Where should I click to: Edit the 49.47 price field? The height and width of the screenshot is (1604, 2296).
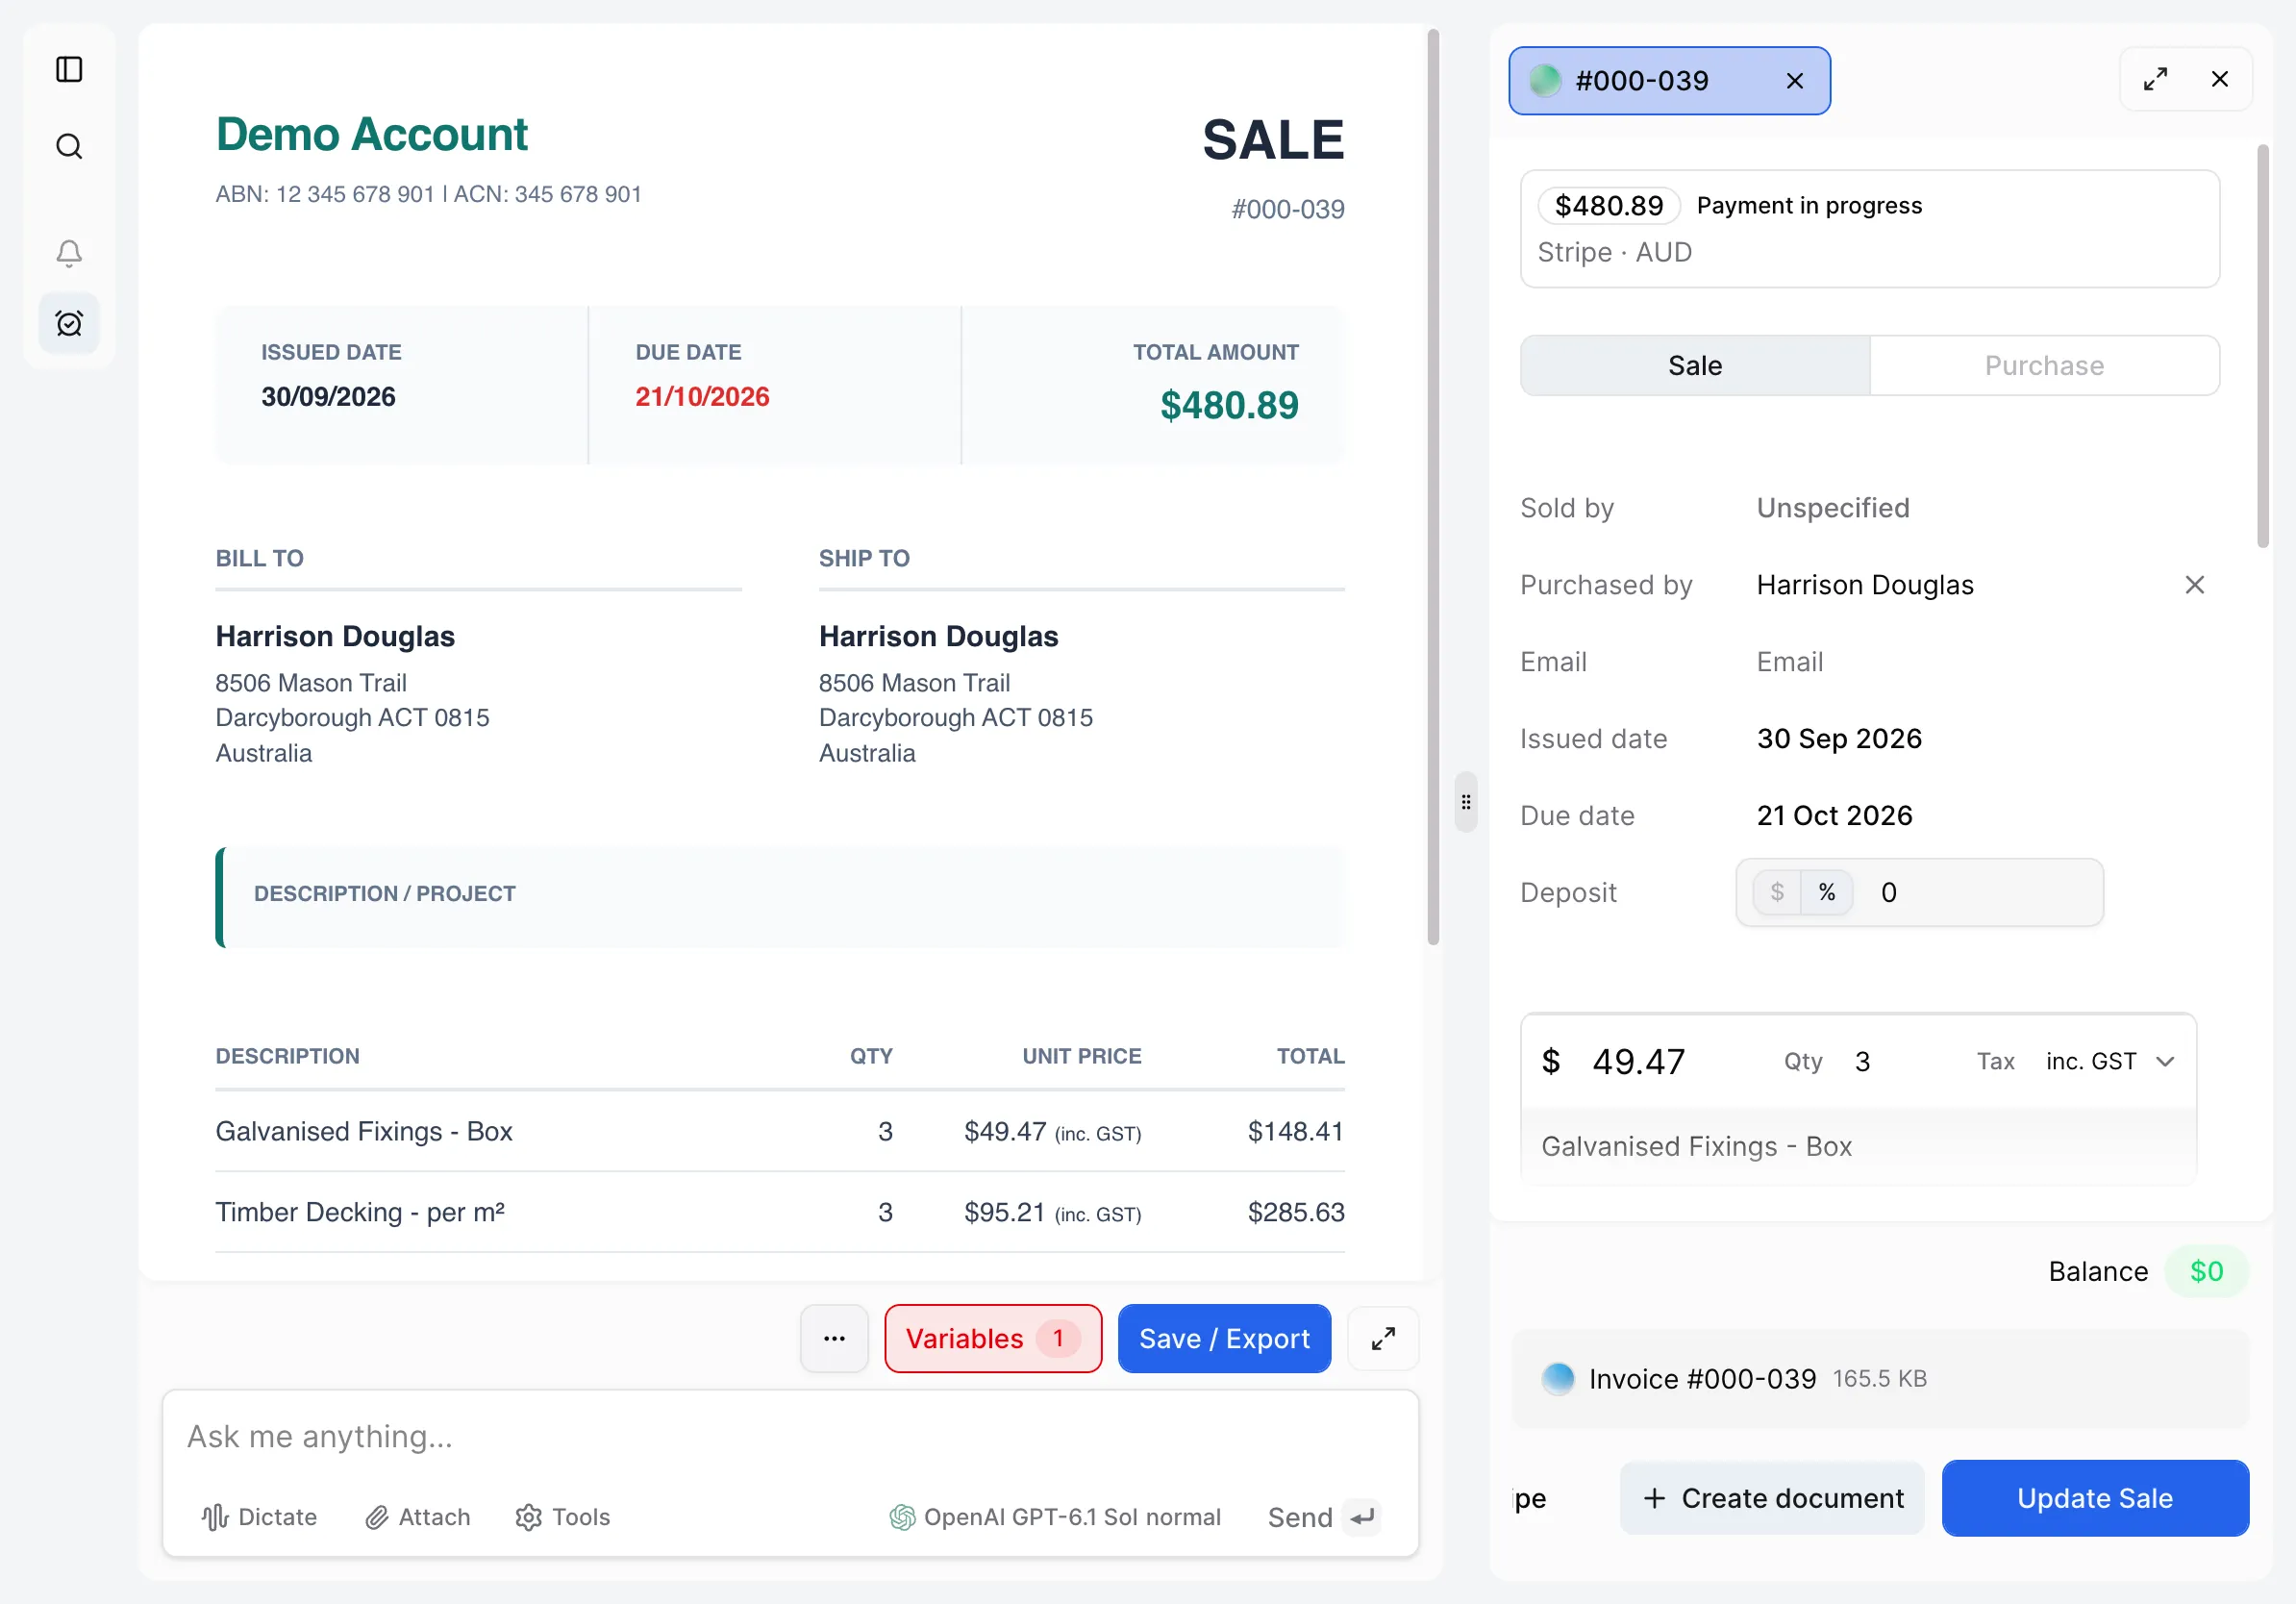pos(1638,1061)
